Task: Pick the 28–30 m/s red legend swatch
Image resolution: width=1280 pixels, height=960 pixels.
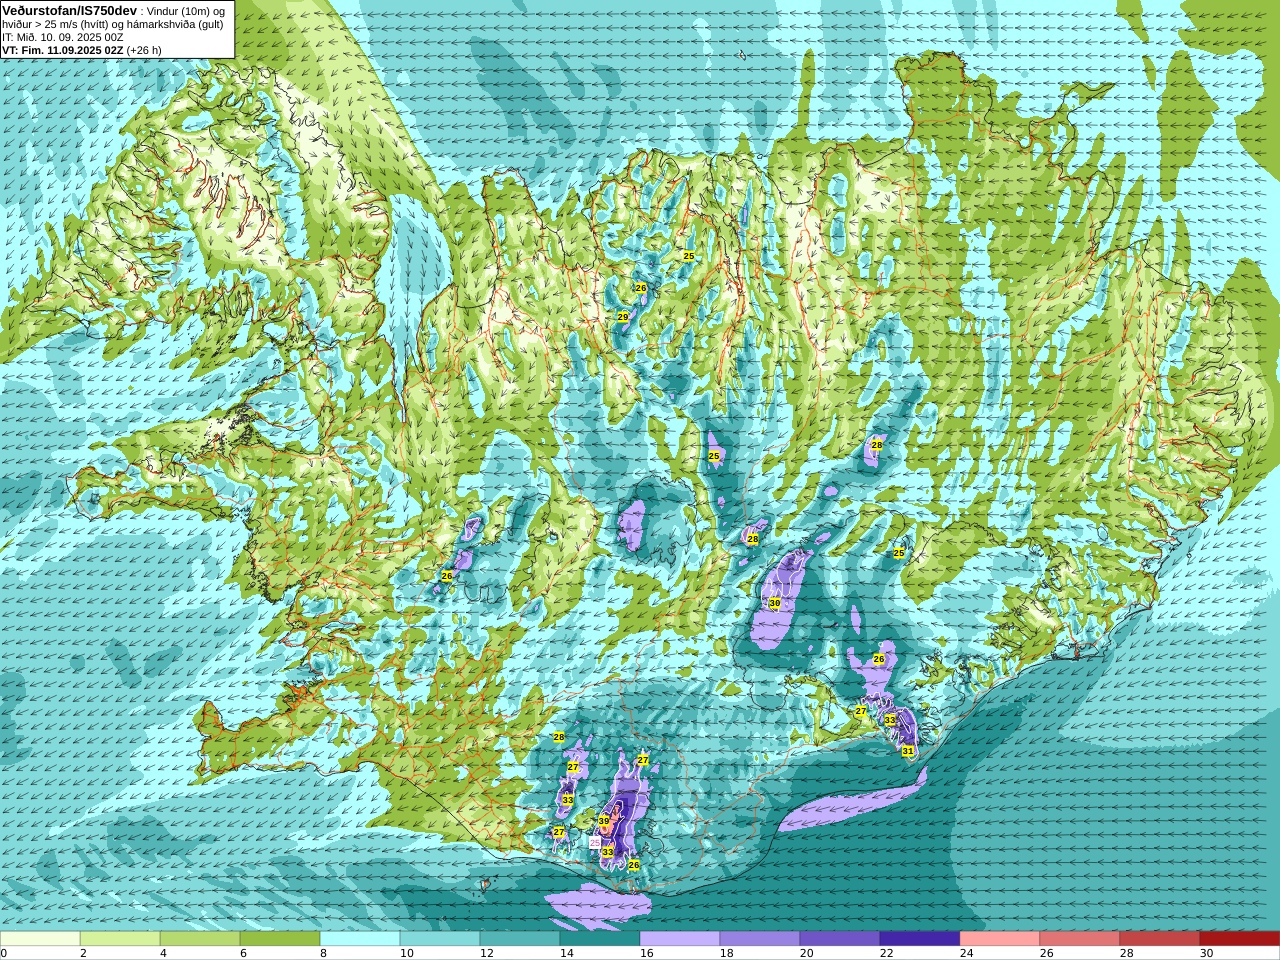Action: pos(1160,939)
